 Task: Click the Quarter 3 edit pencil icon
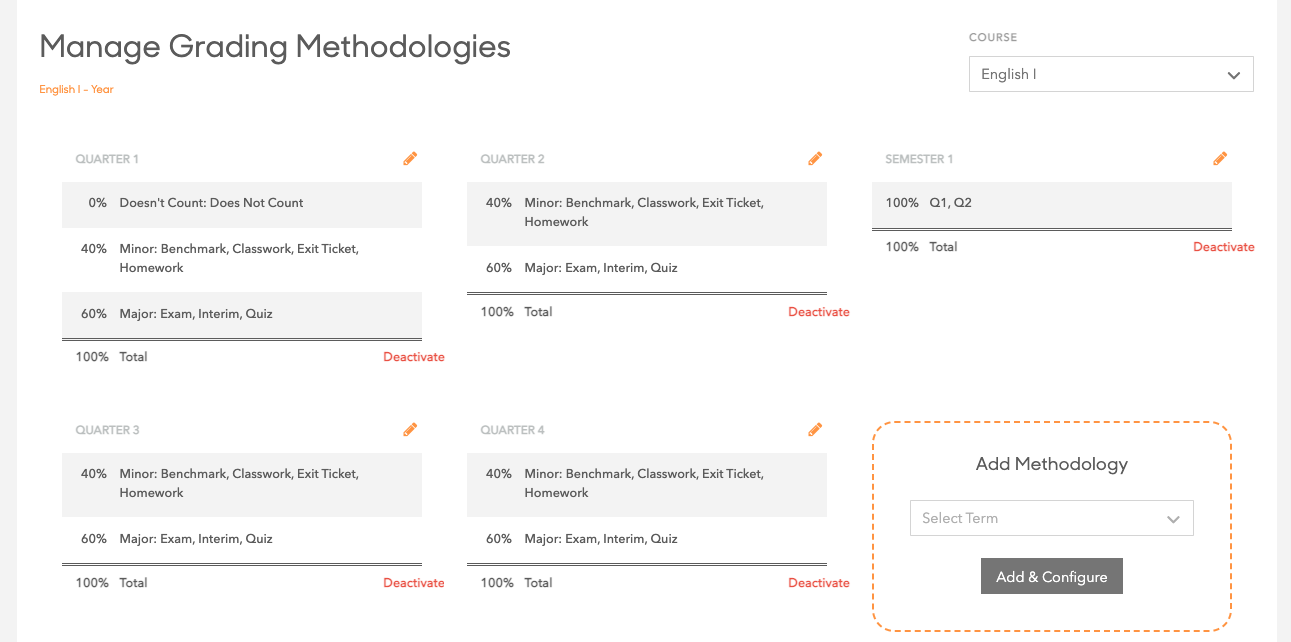[410, 430]
